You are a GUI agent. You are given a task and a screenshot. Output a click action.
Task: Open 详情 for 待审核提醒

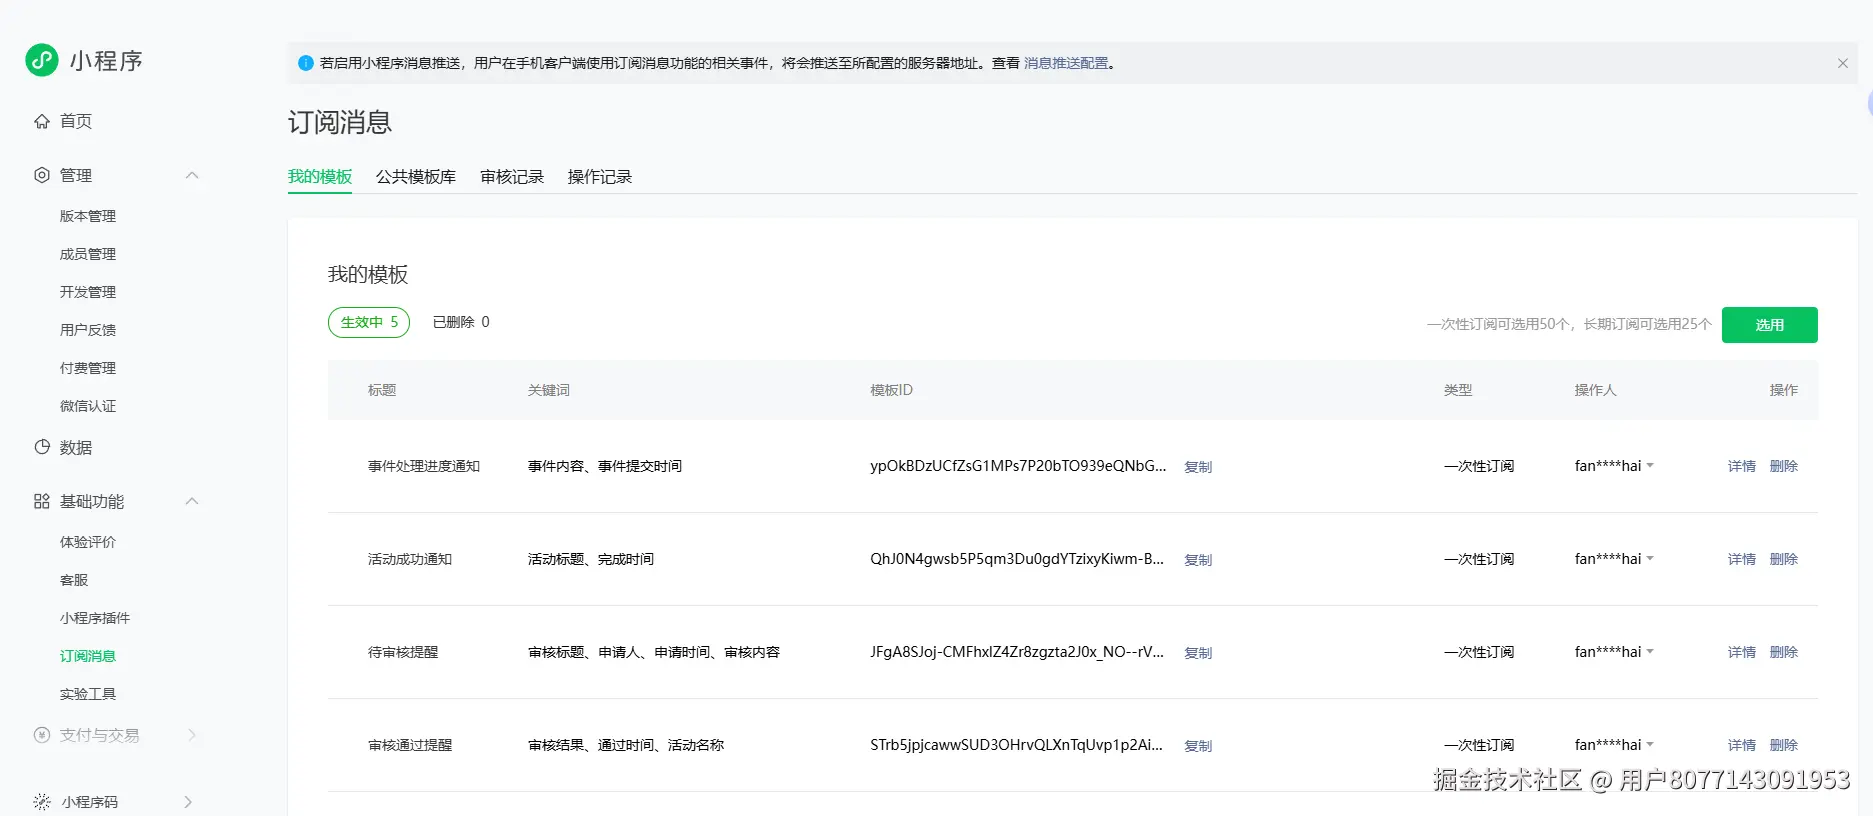coord(1742,652)
